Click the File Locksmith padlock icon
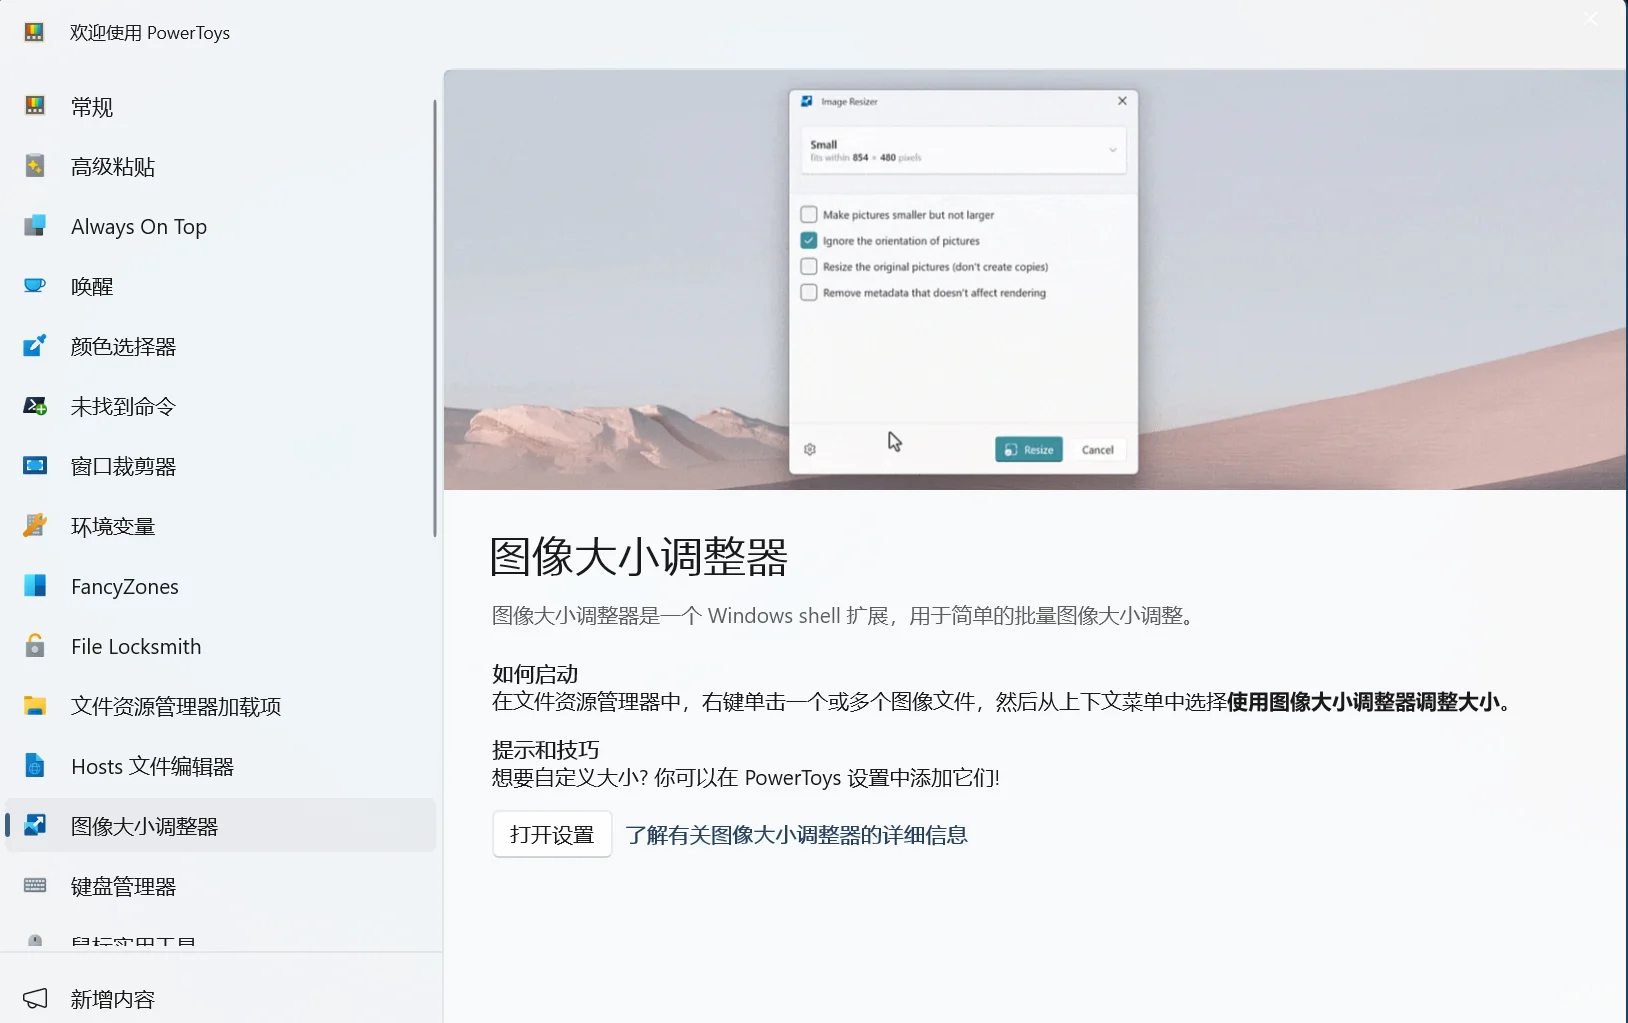Screen dimensions: 1628x1023 pos(35,646)
